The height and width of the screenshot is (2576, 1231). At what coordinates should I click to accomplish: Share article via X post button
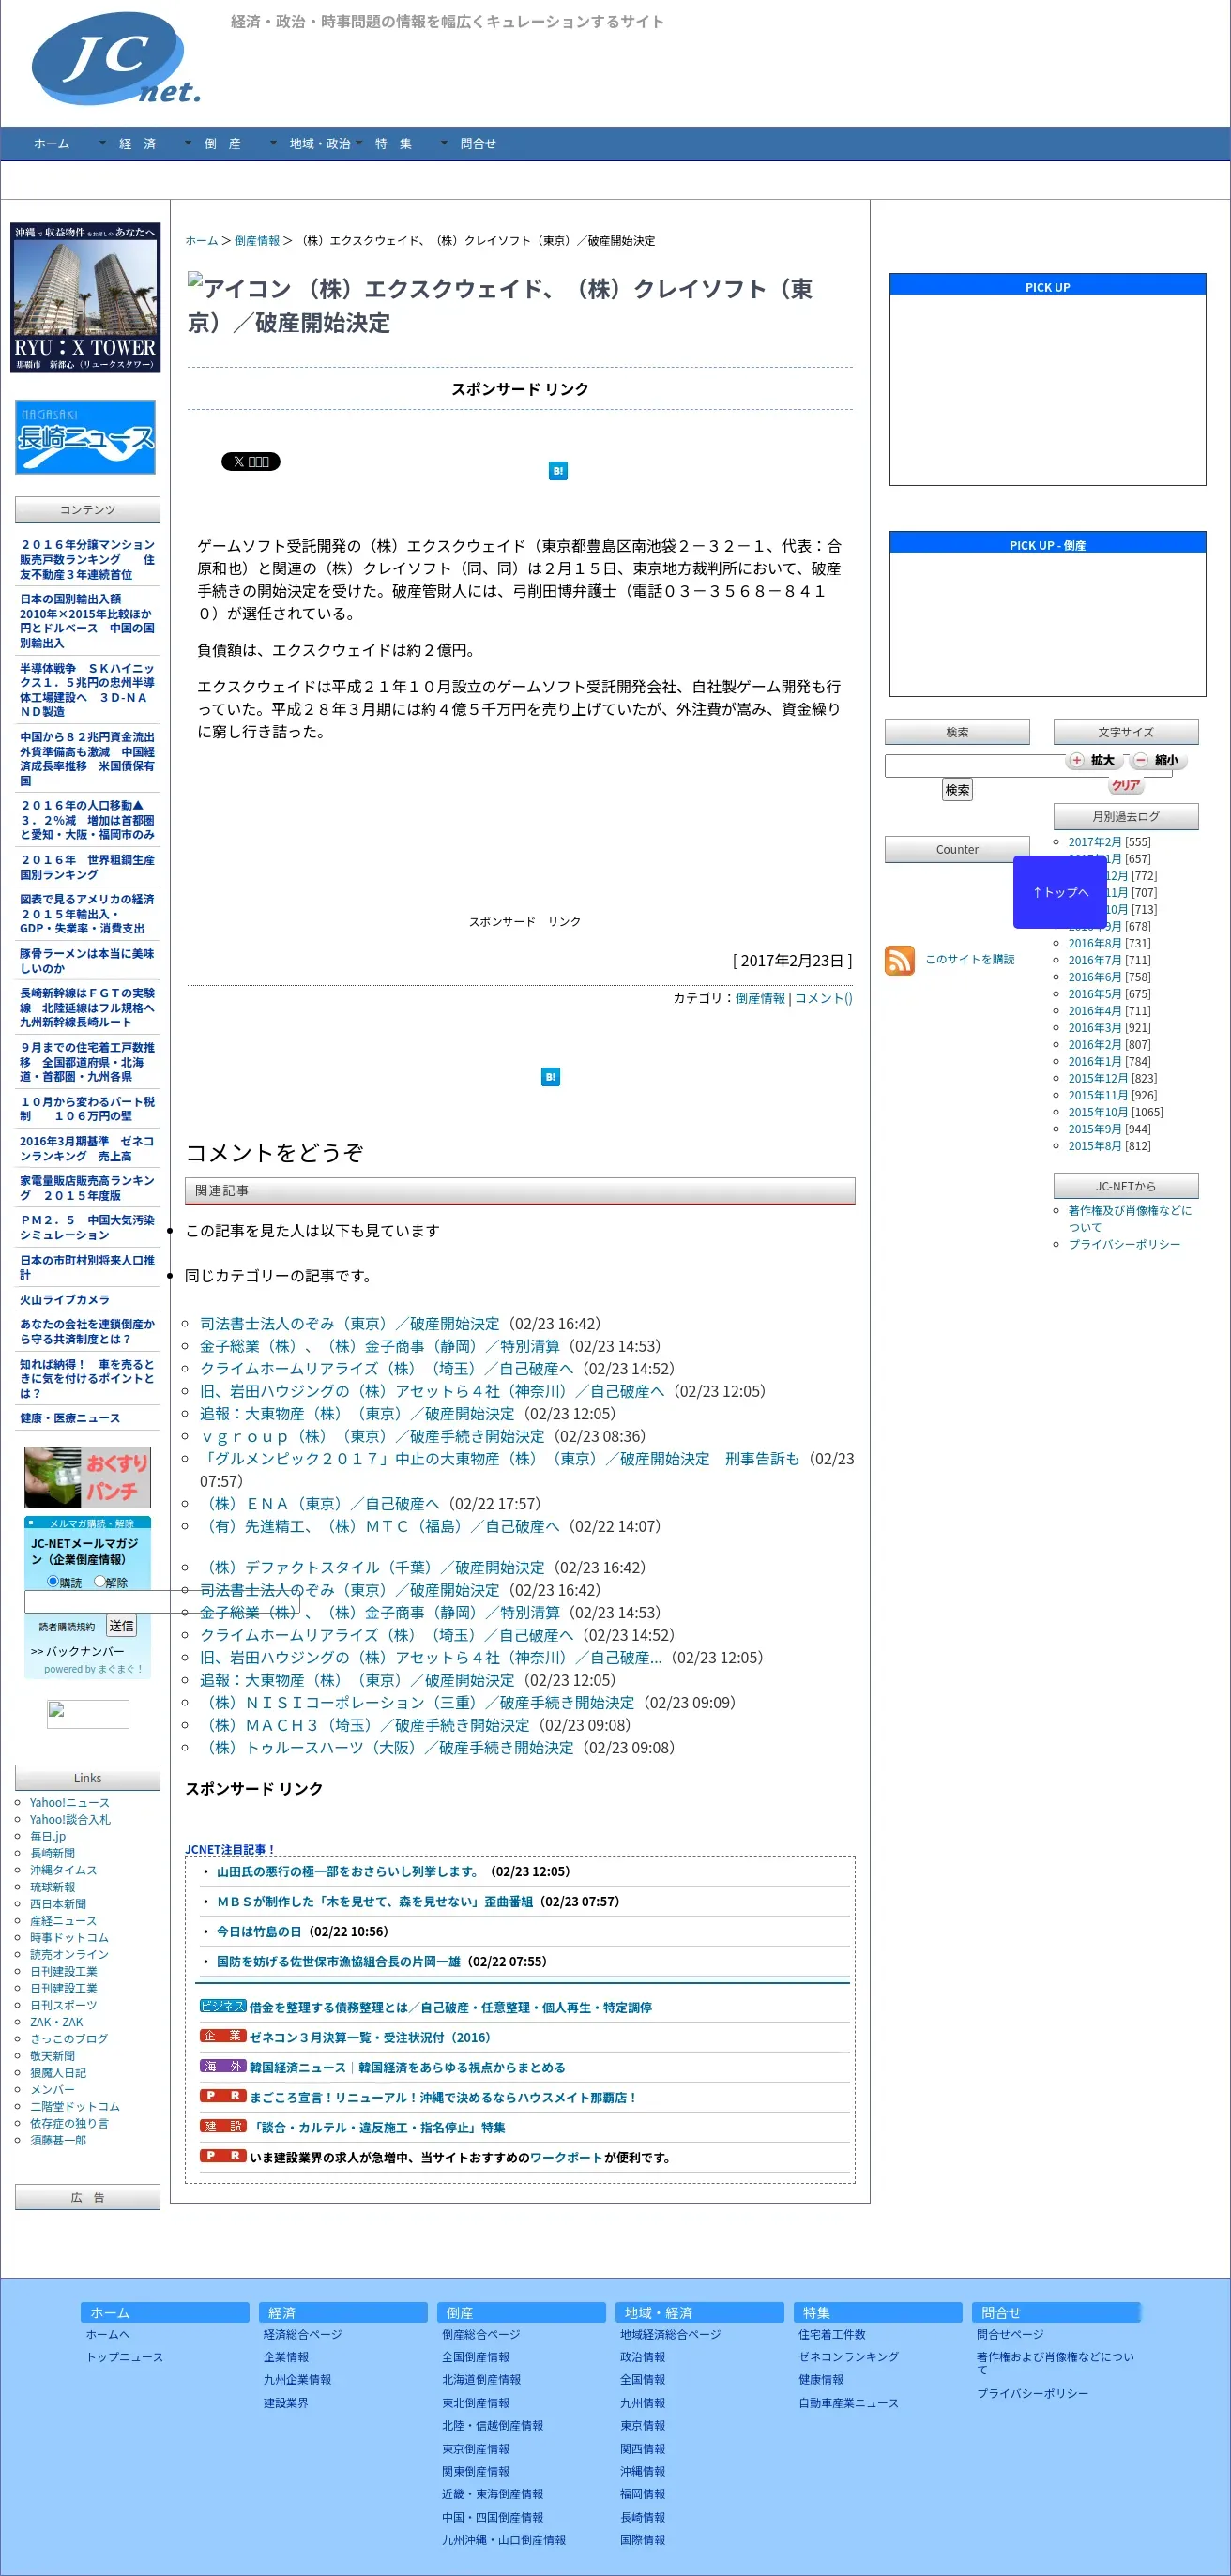point(250,462)
